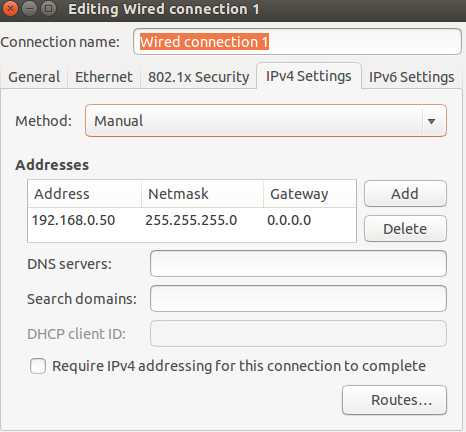This screenshot has width=466, height=432.
Task: Select the IPv4 Settings tab
Action: [x=309, y=76]
